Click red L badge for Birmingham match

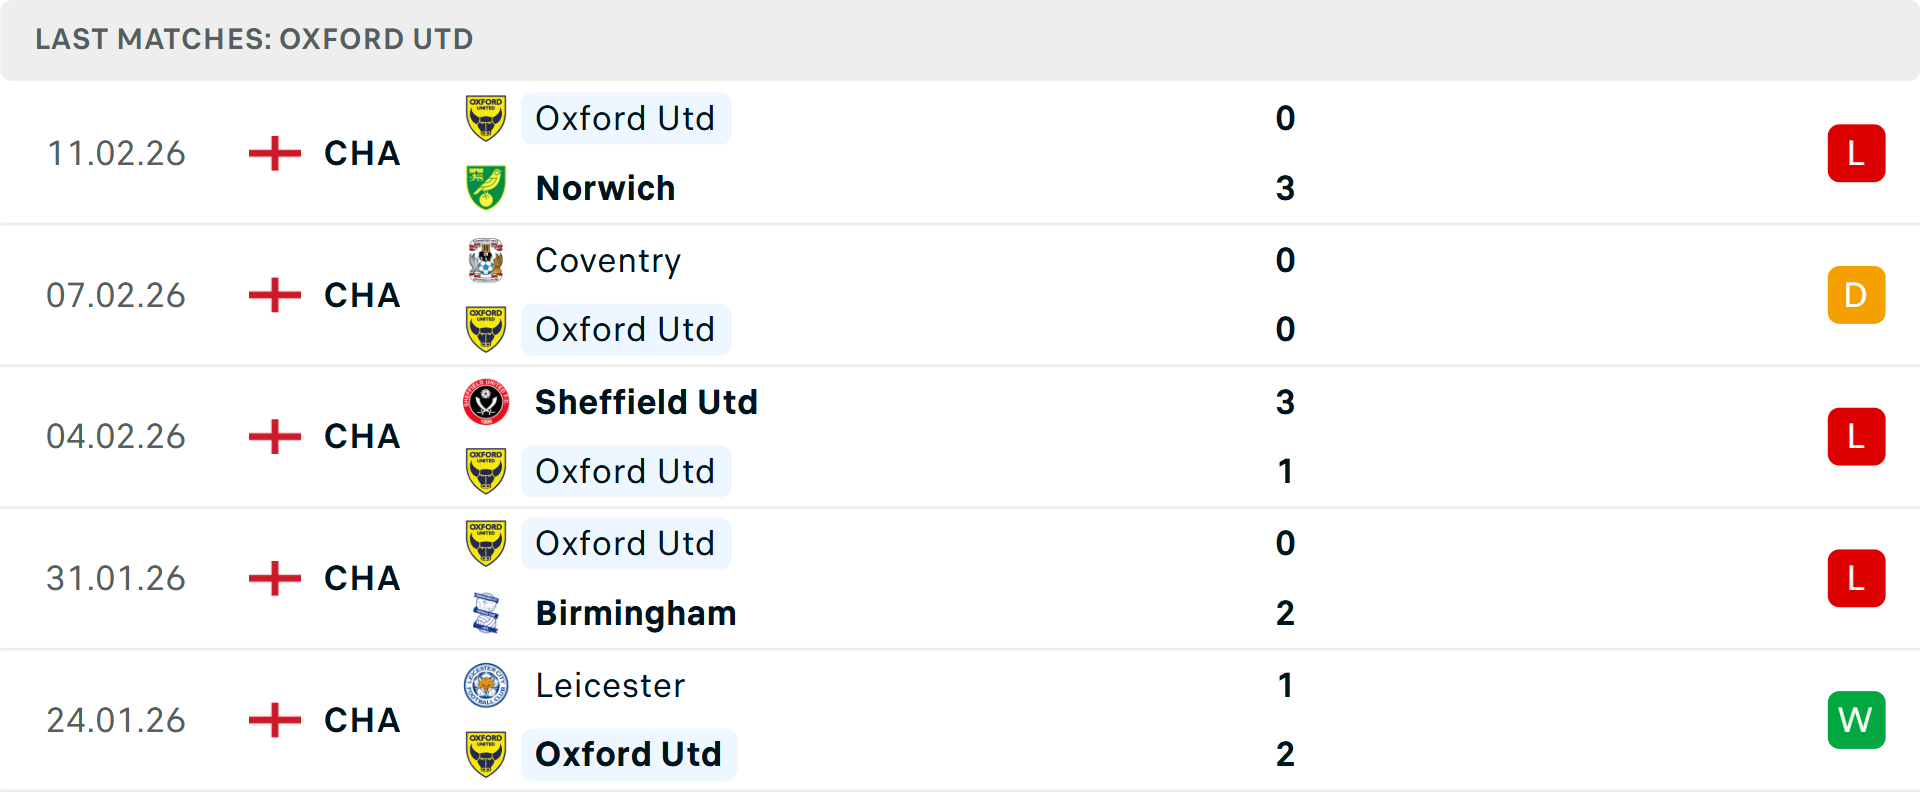coord(1856,578)
